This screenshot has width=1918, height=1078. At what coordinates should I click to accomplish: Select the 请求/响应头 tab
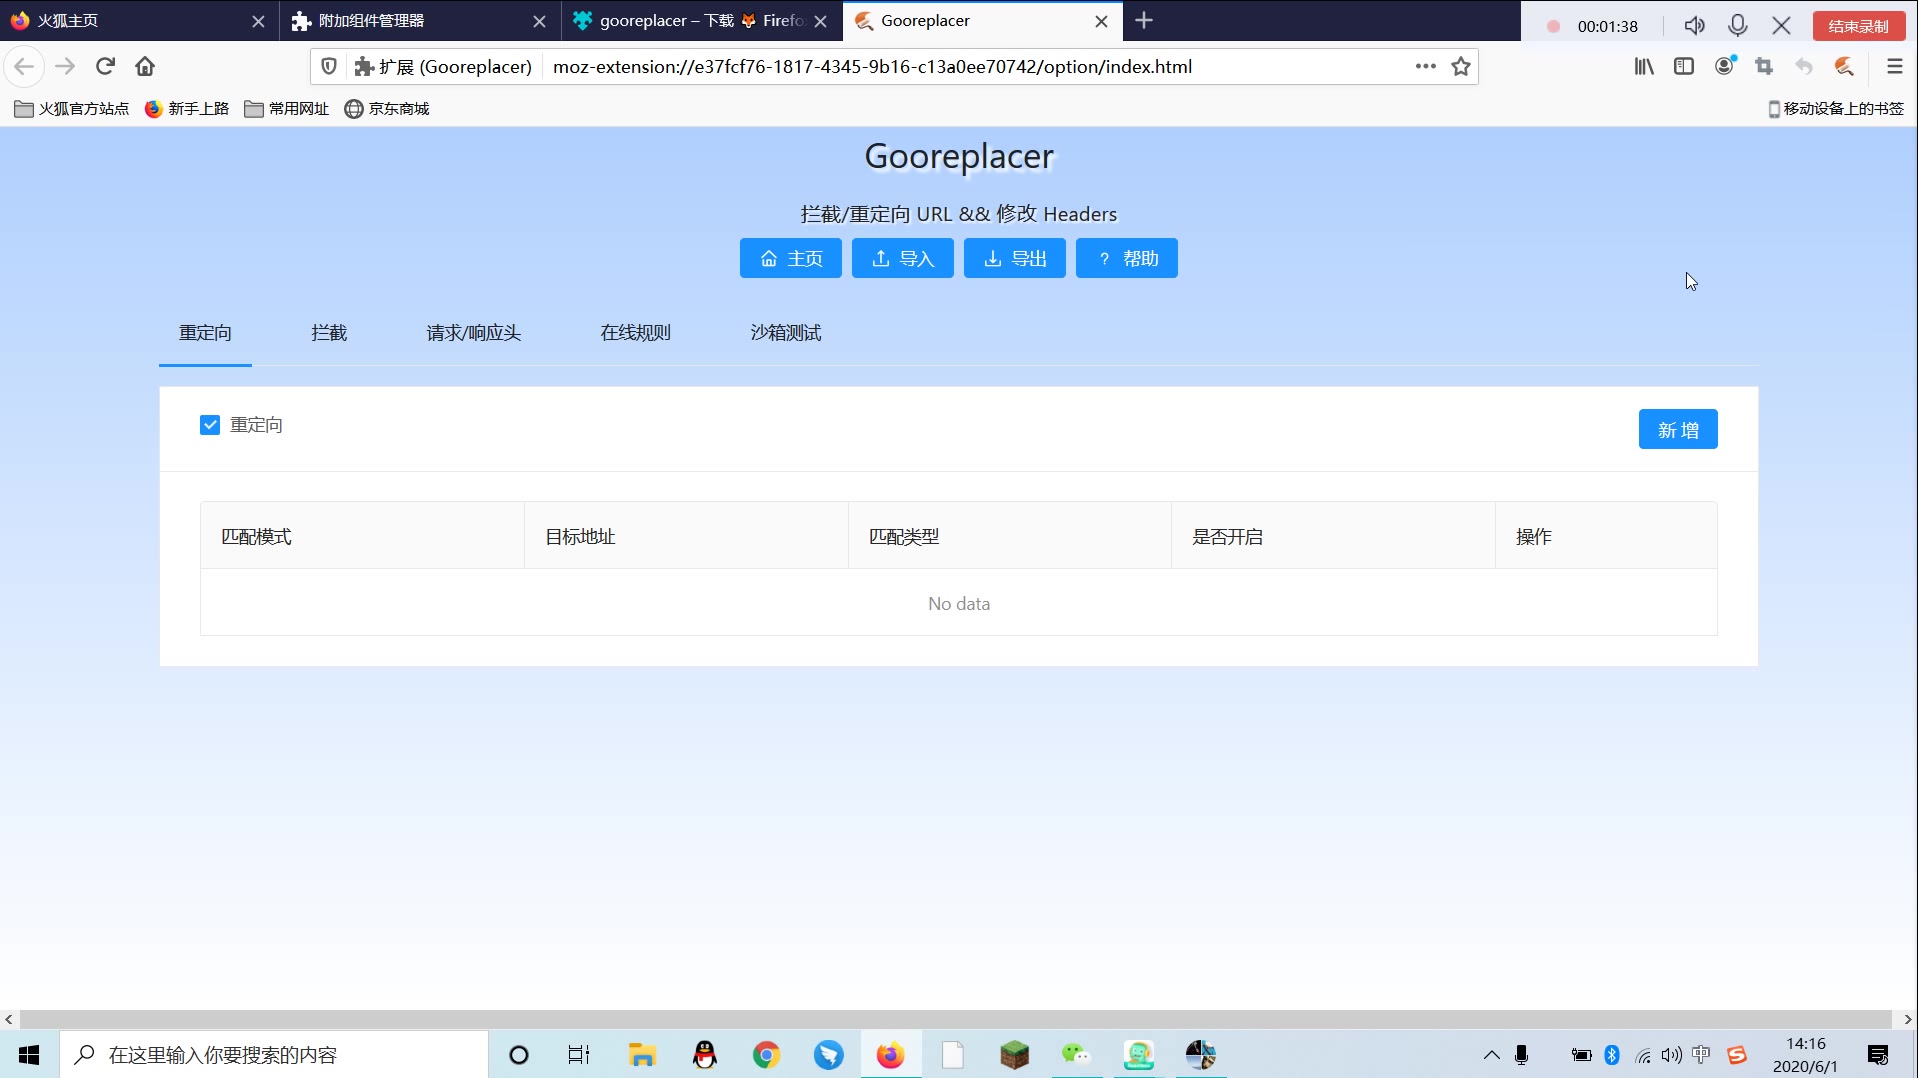pos(474,333)
